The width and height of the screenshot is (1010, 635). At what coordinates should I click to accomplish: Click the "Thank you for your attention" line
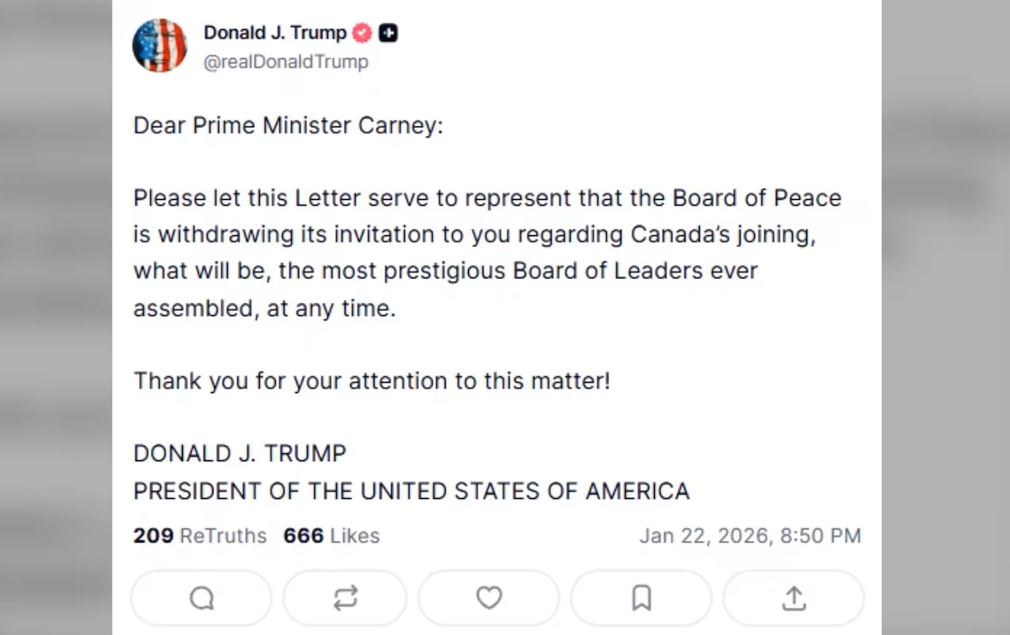click(372, 381)
